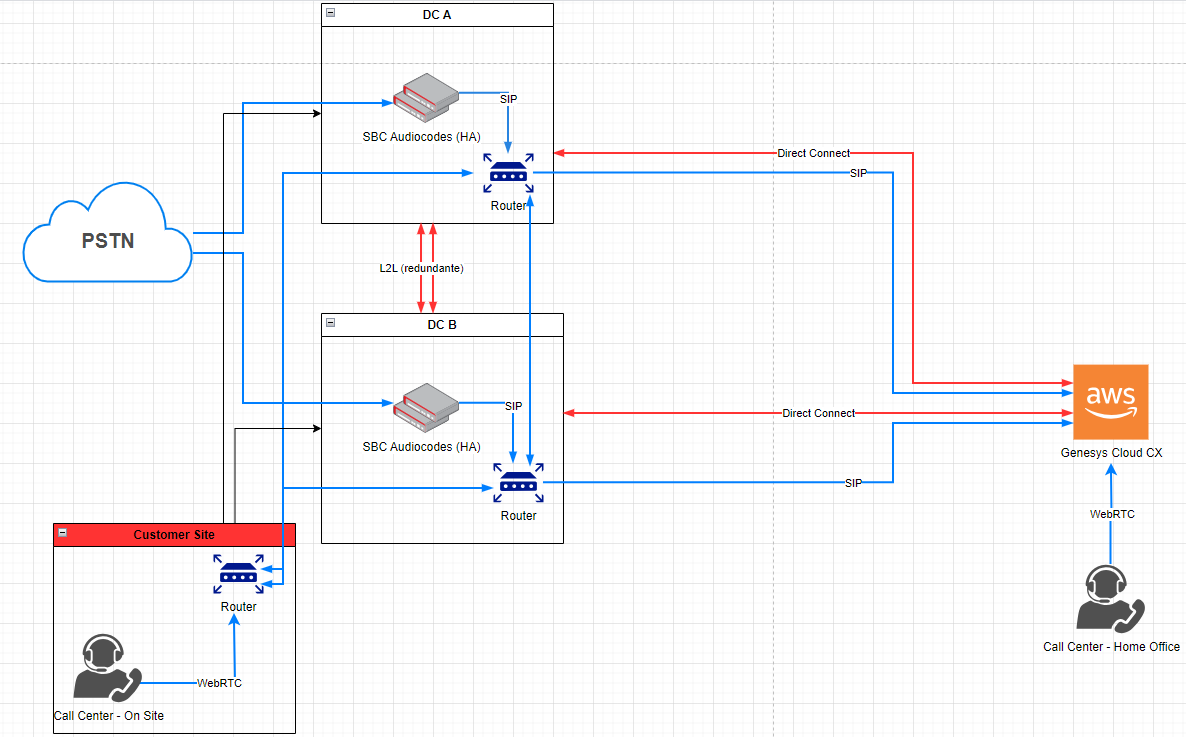
Task: Select the red Customer Site header bar
Action: 174,535
